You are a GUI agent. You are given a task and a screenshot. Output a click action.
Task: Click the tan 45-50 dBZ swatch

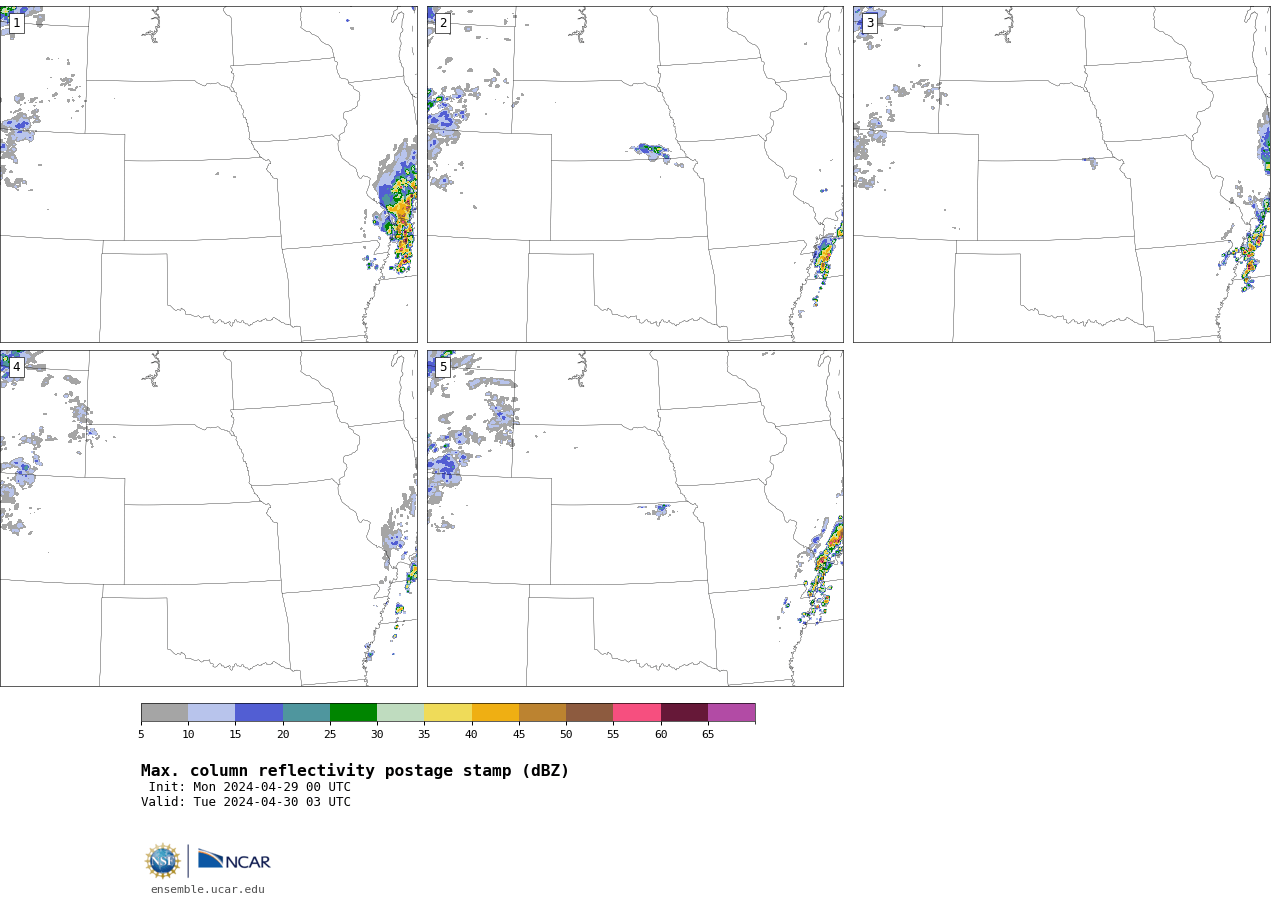pyautogui.click(x=542, y=713)
